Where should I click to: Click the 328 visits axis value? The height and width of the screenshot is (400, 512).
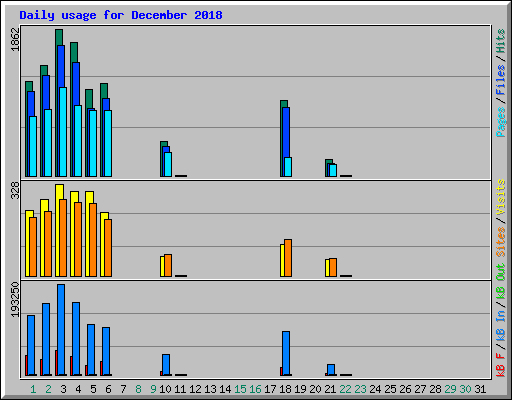[15, 190]
